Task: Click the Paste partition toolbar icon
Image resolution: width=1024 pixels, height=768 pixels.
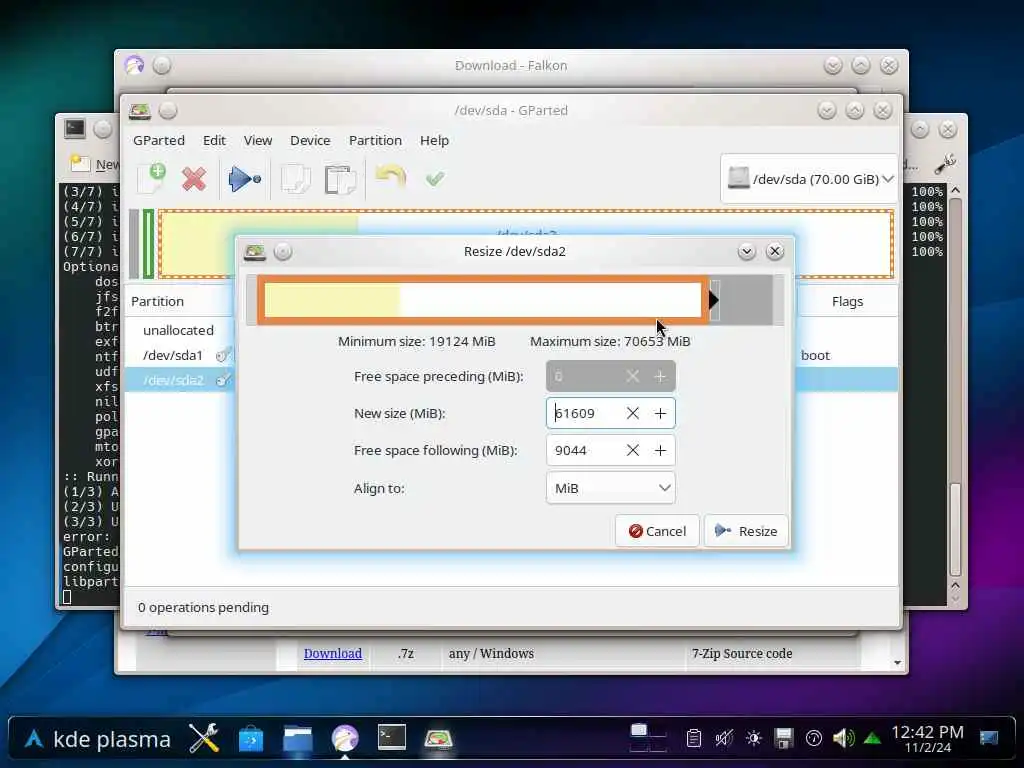Action: click(340, 180)
